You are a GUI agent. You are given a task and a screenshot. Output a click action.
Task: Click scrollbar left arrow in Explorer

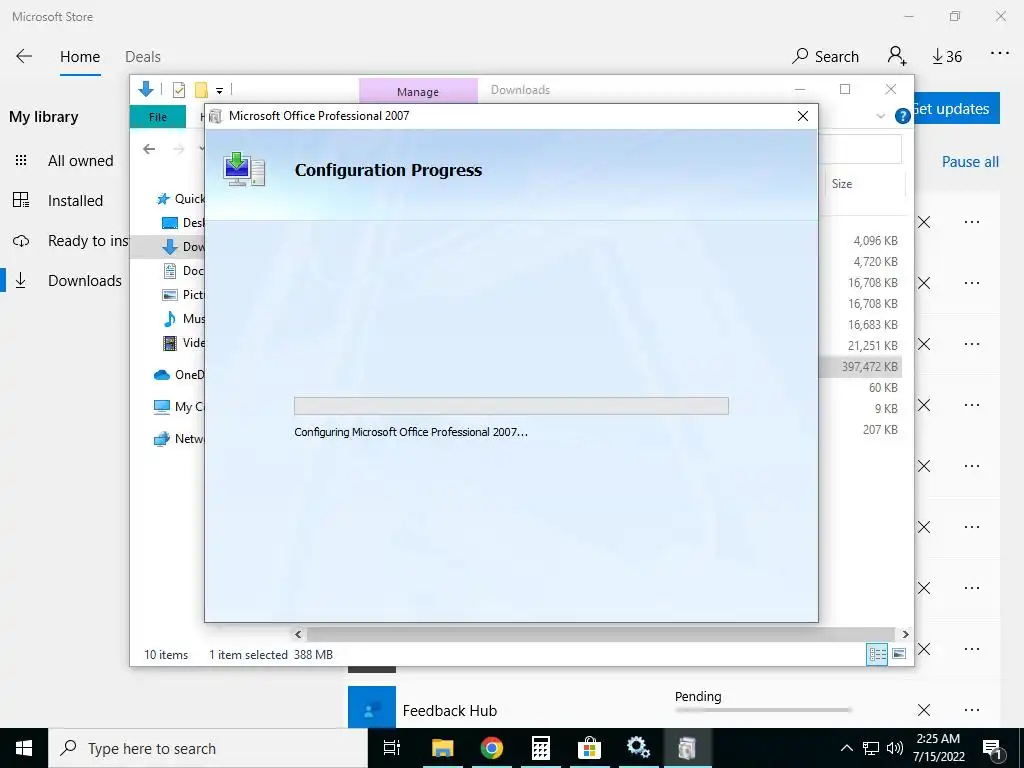tap(298, 634)
